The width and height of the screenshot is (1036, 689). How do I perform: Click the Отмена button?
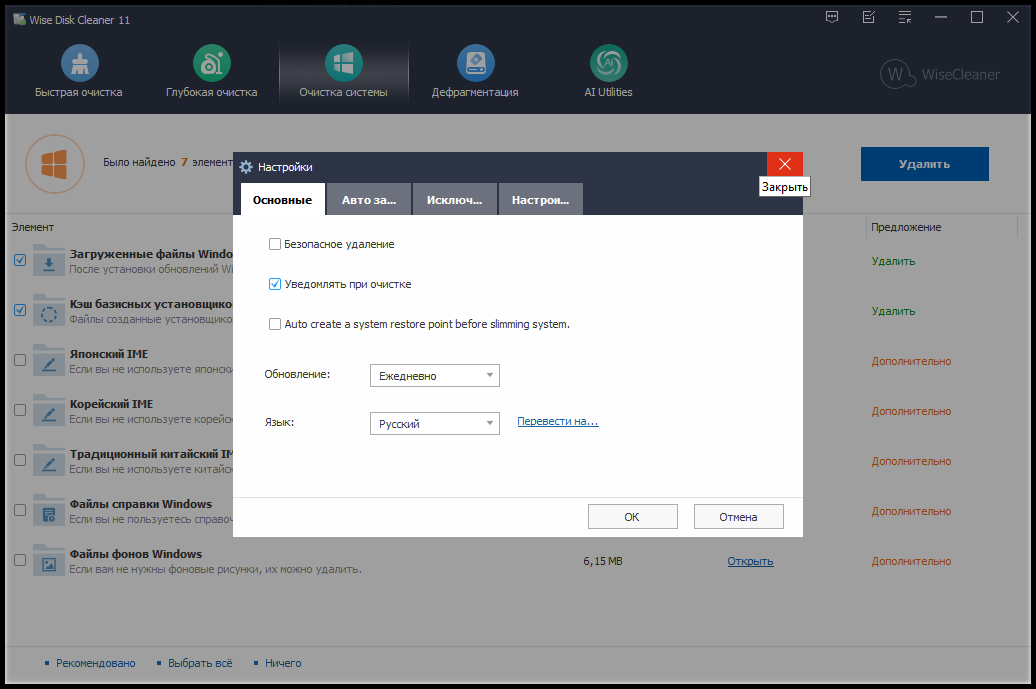(739, 517)
